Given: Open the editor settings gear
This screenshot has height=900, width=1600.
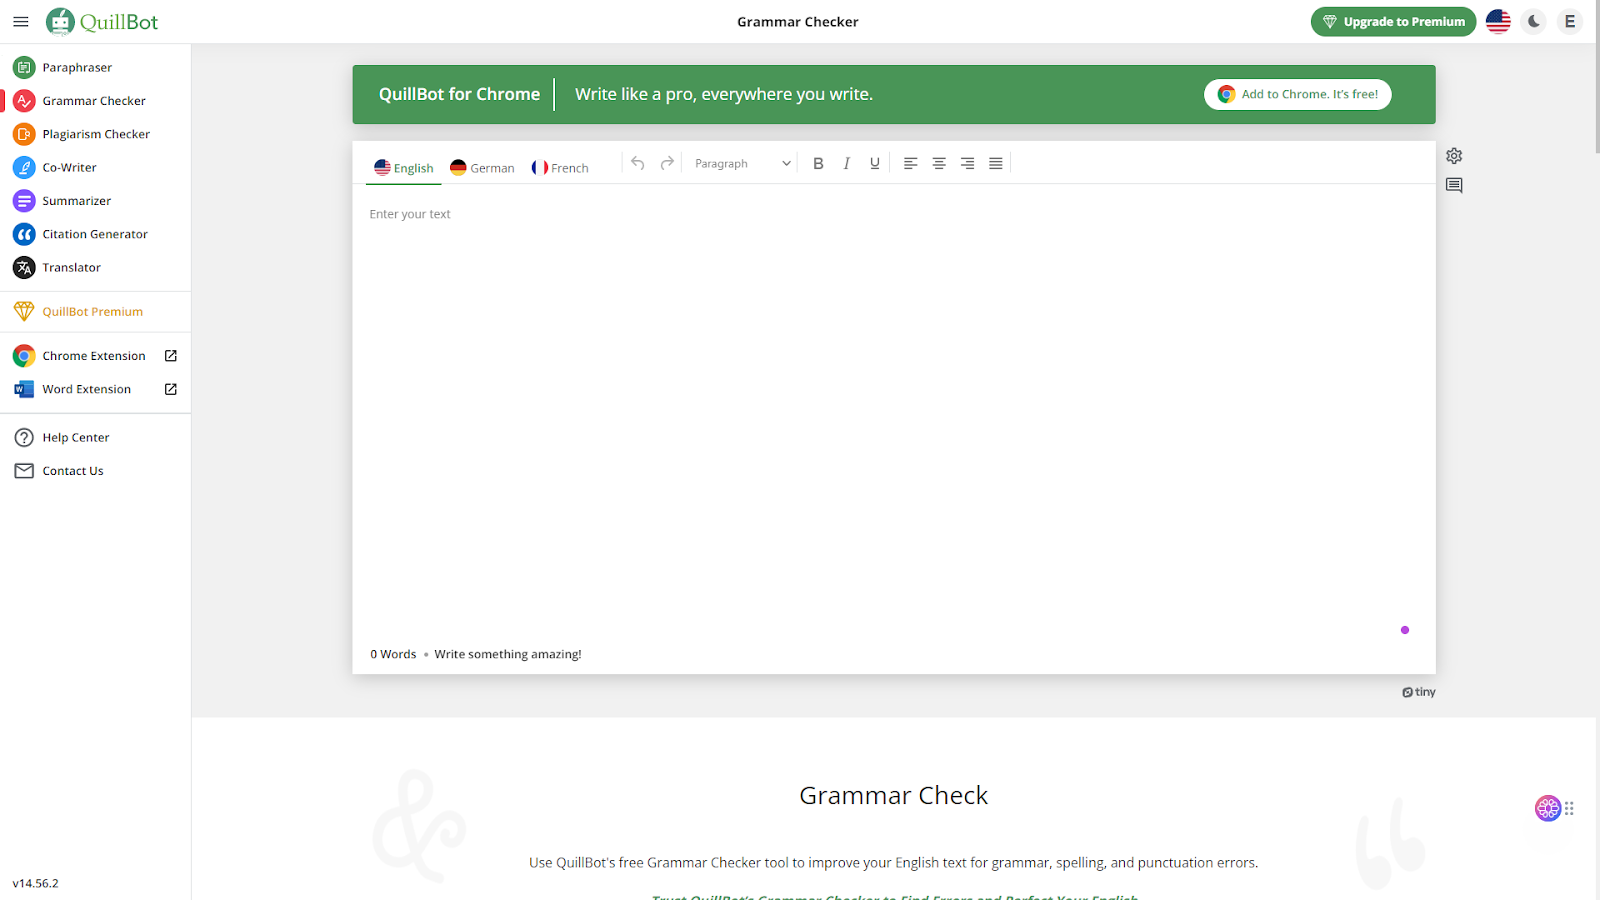Looking at the screenshot, I should point(1454,156).
